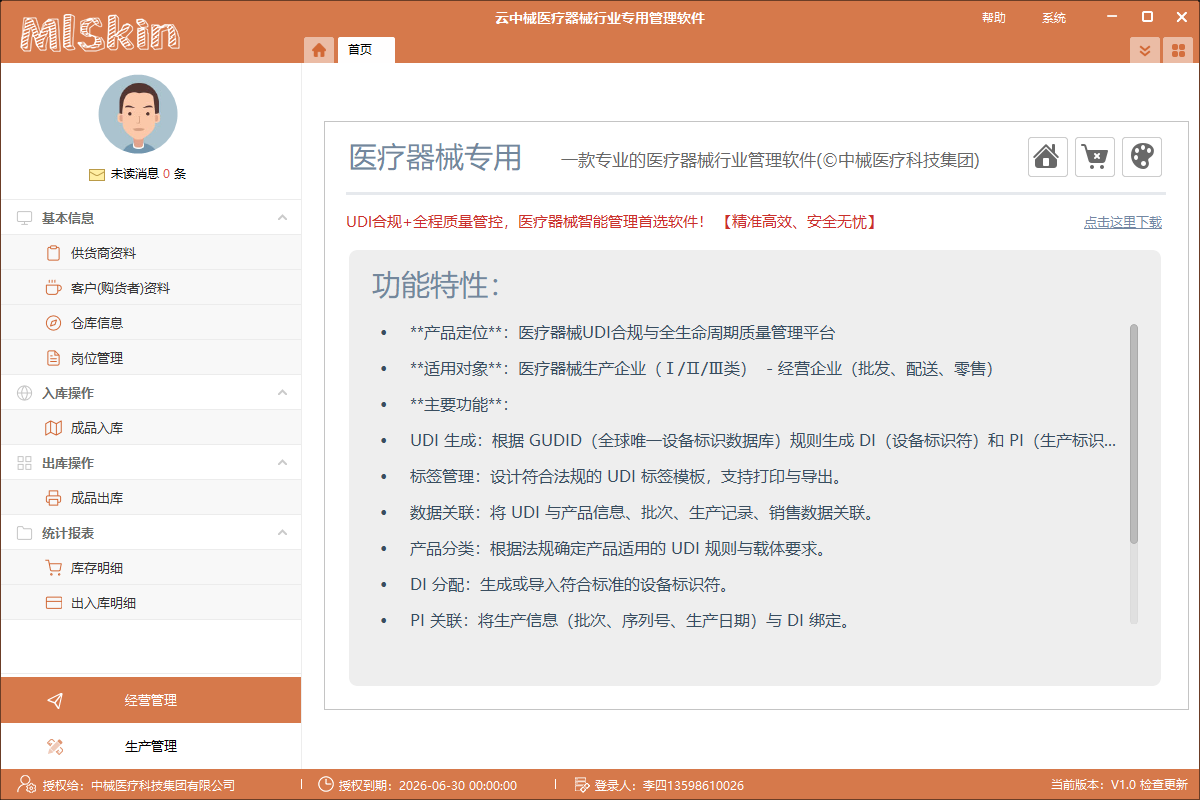
Task: Open the shopping cart icon button
Action: [x=1094, y=157]
